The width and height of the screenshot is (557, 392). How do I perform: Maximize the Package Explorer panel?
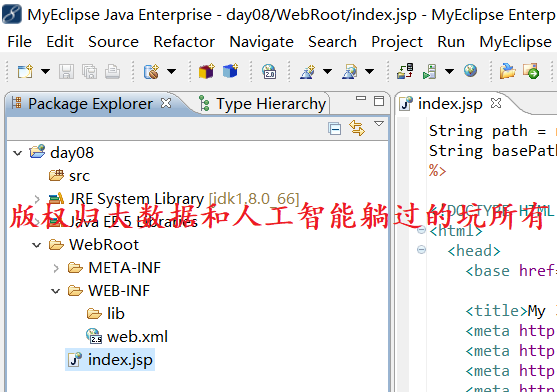(379, 101)
